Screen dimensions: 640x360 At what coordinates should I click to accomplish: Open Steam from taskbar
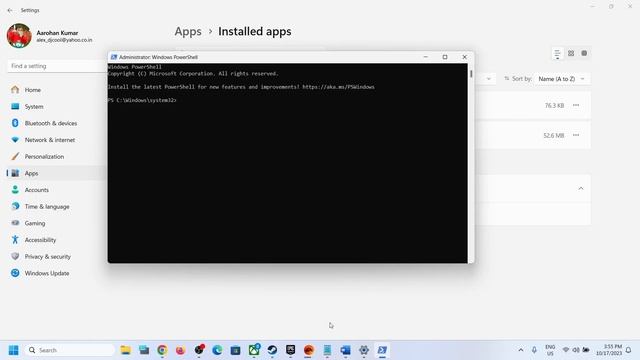tap(272, 350)
